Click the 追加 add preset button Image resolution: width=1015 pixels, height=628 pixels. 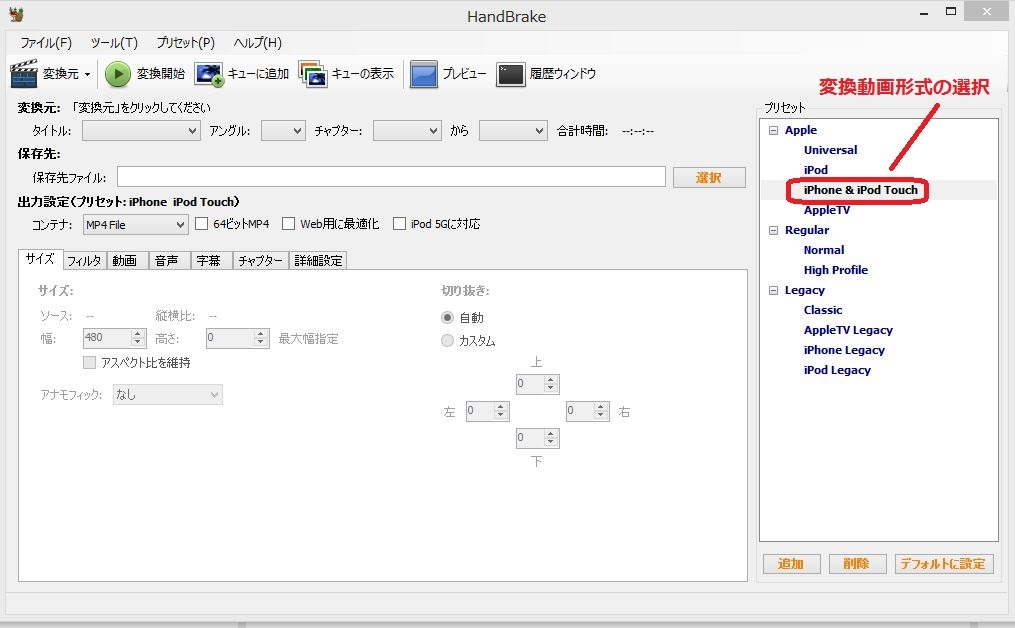pyautogui.click(x=791, y=564)
